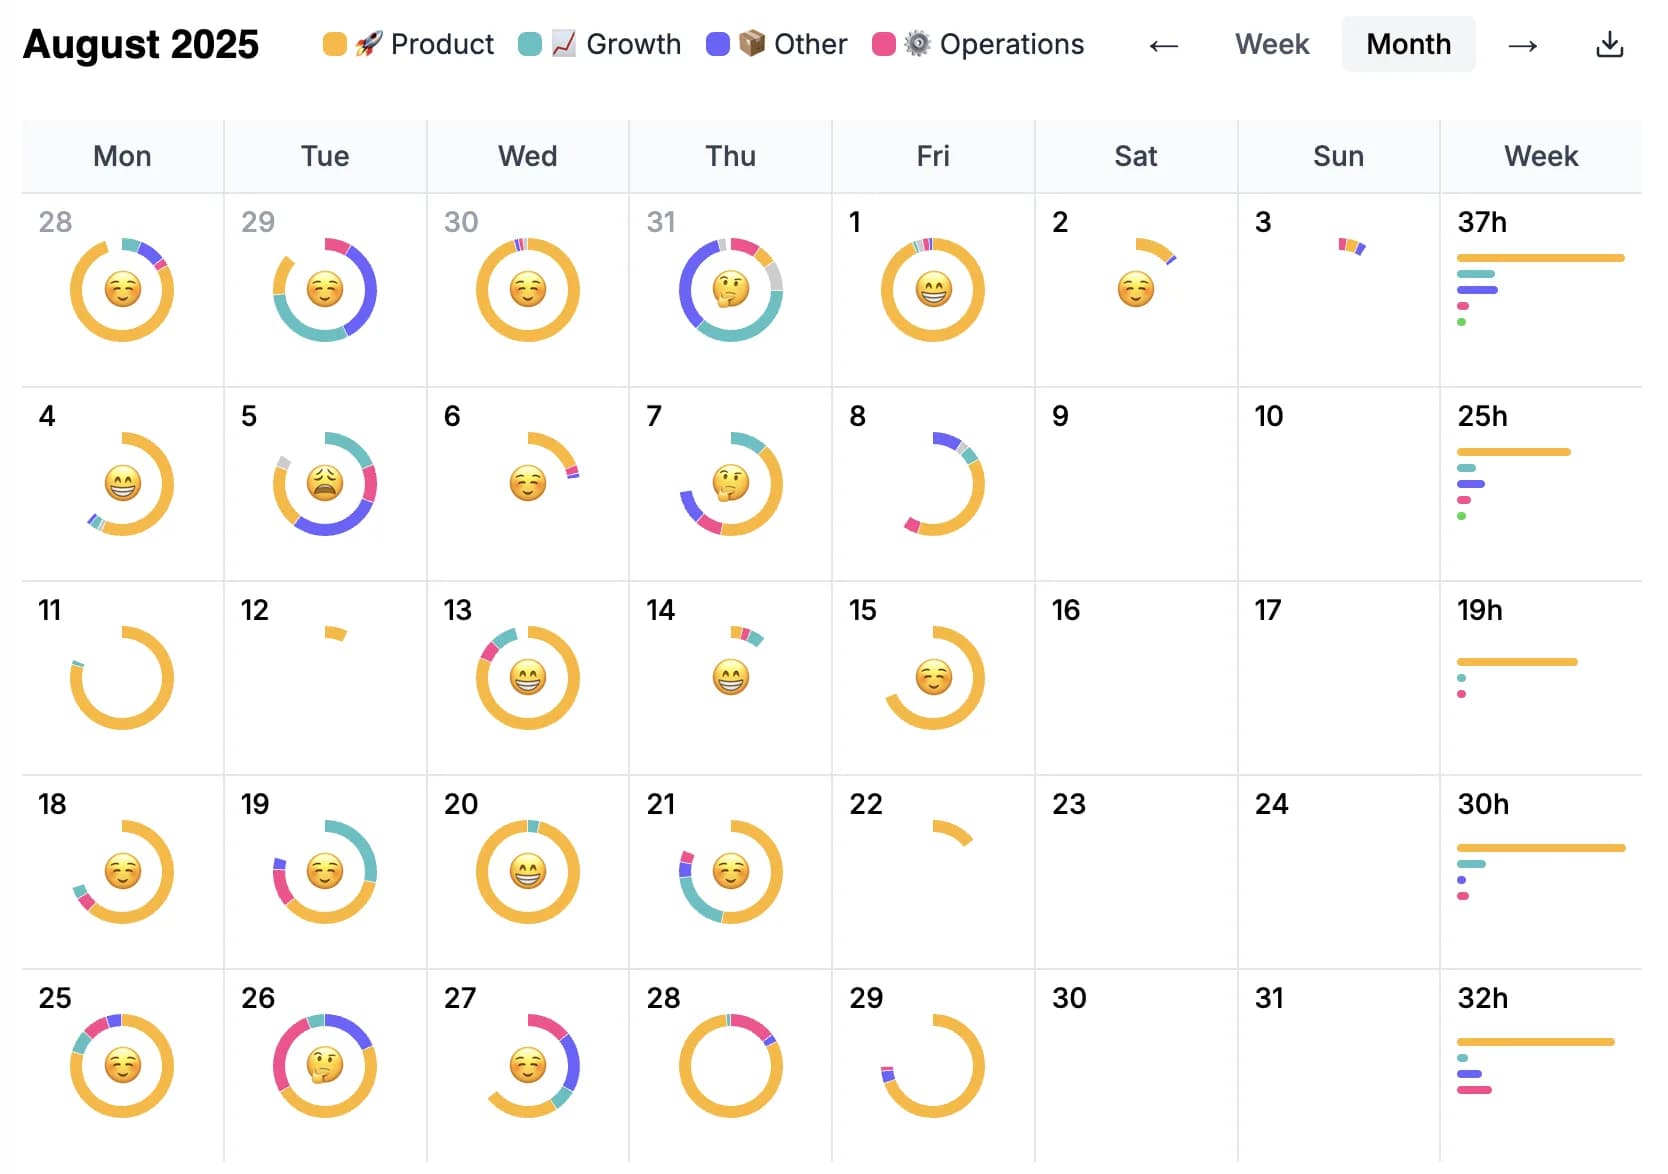This screenshot has height=1174, width=1668.
Task: Select the Month view tab
Action: [1408, 44]
